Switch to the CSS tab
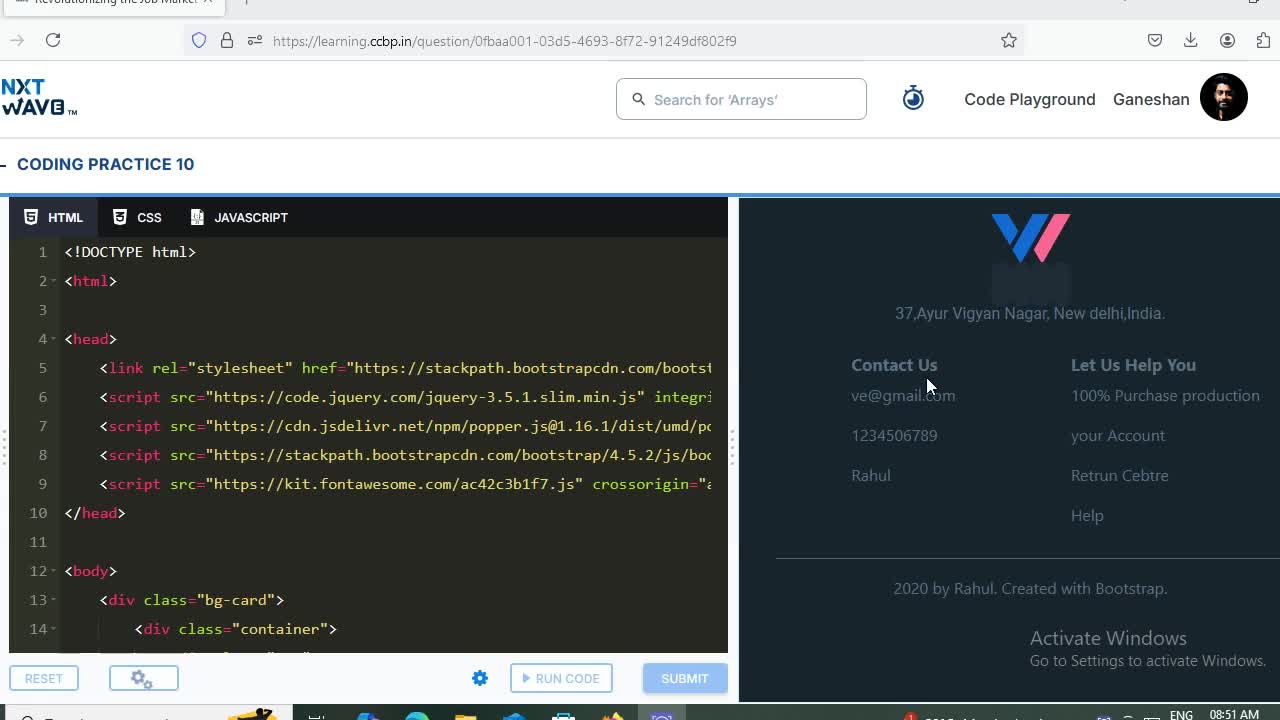Viewport: 1280px width, 720px height. click(x=137, y=217)
